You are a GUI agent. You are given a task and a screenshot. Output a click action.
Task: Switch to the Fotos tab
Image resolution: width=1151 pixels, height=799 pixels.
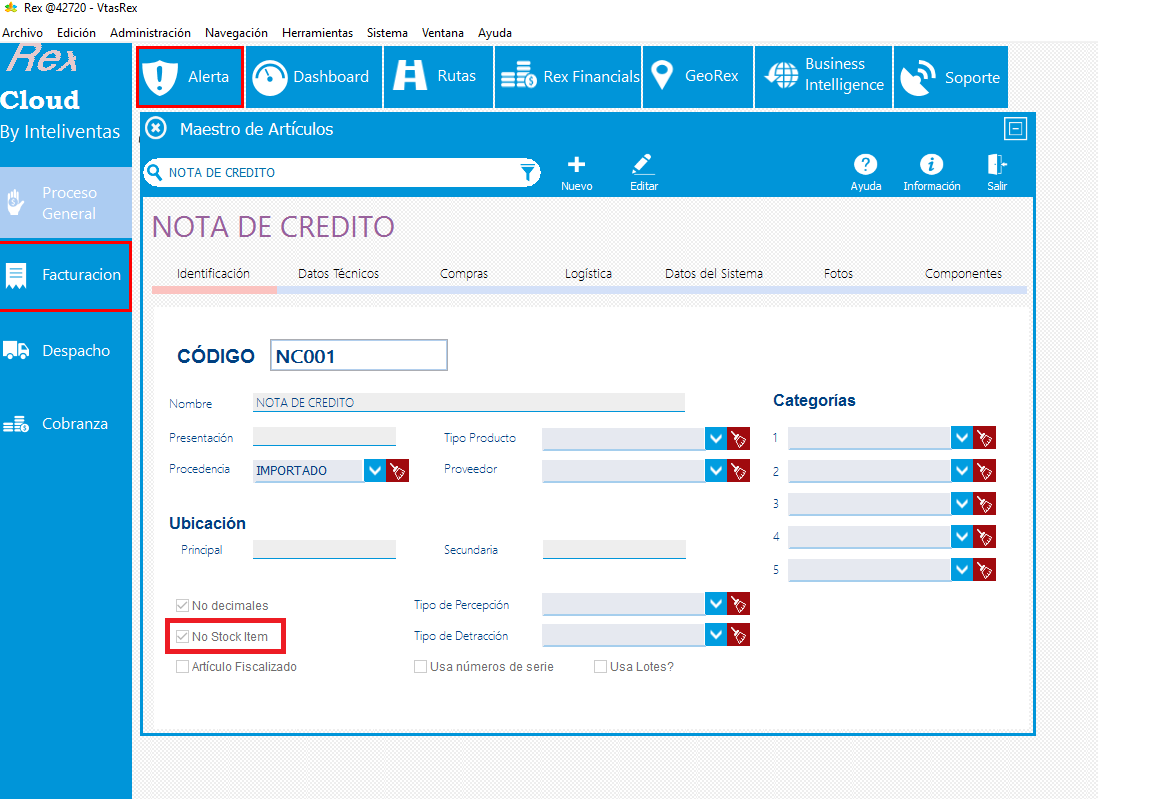click(x=838, y=274)
